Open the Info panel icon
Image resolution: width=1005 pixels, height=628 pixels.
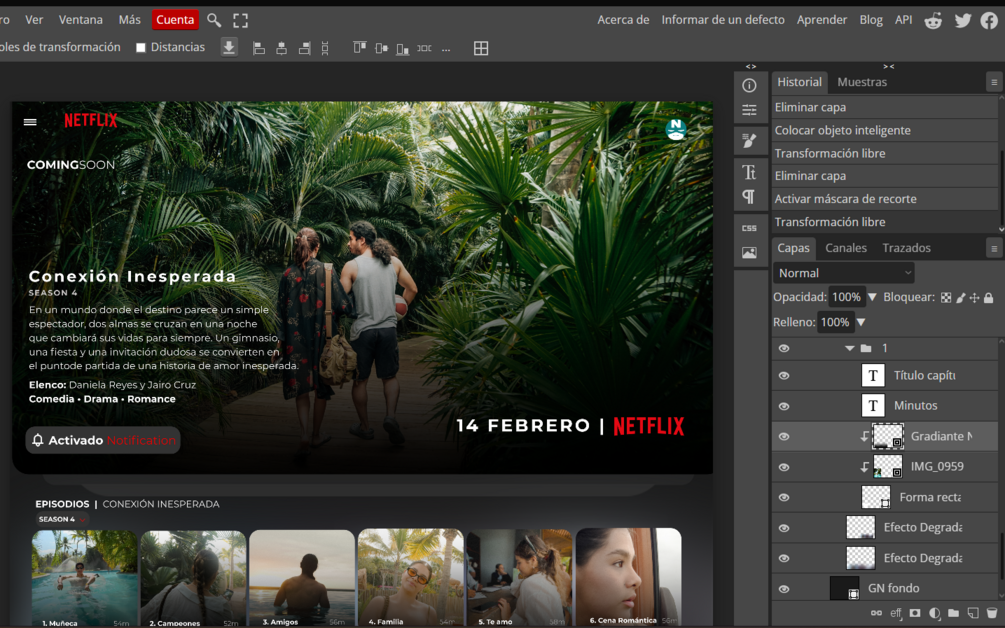(x=749, y=85)
